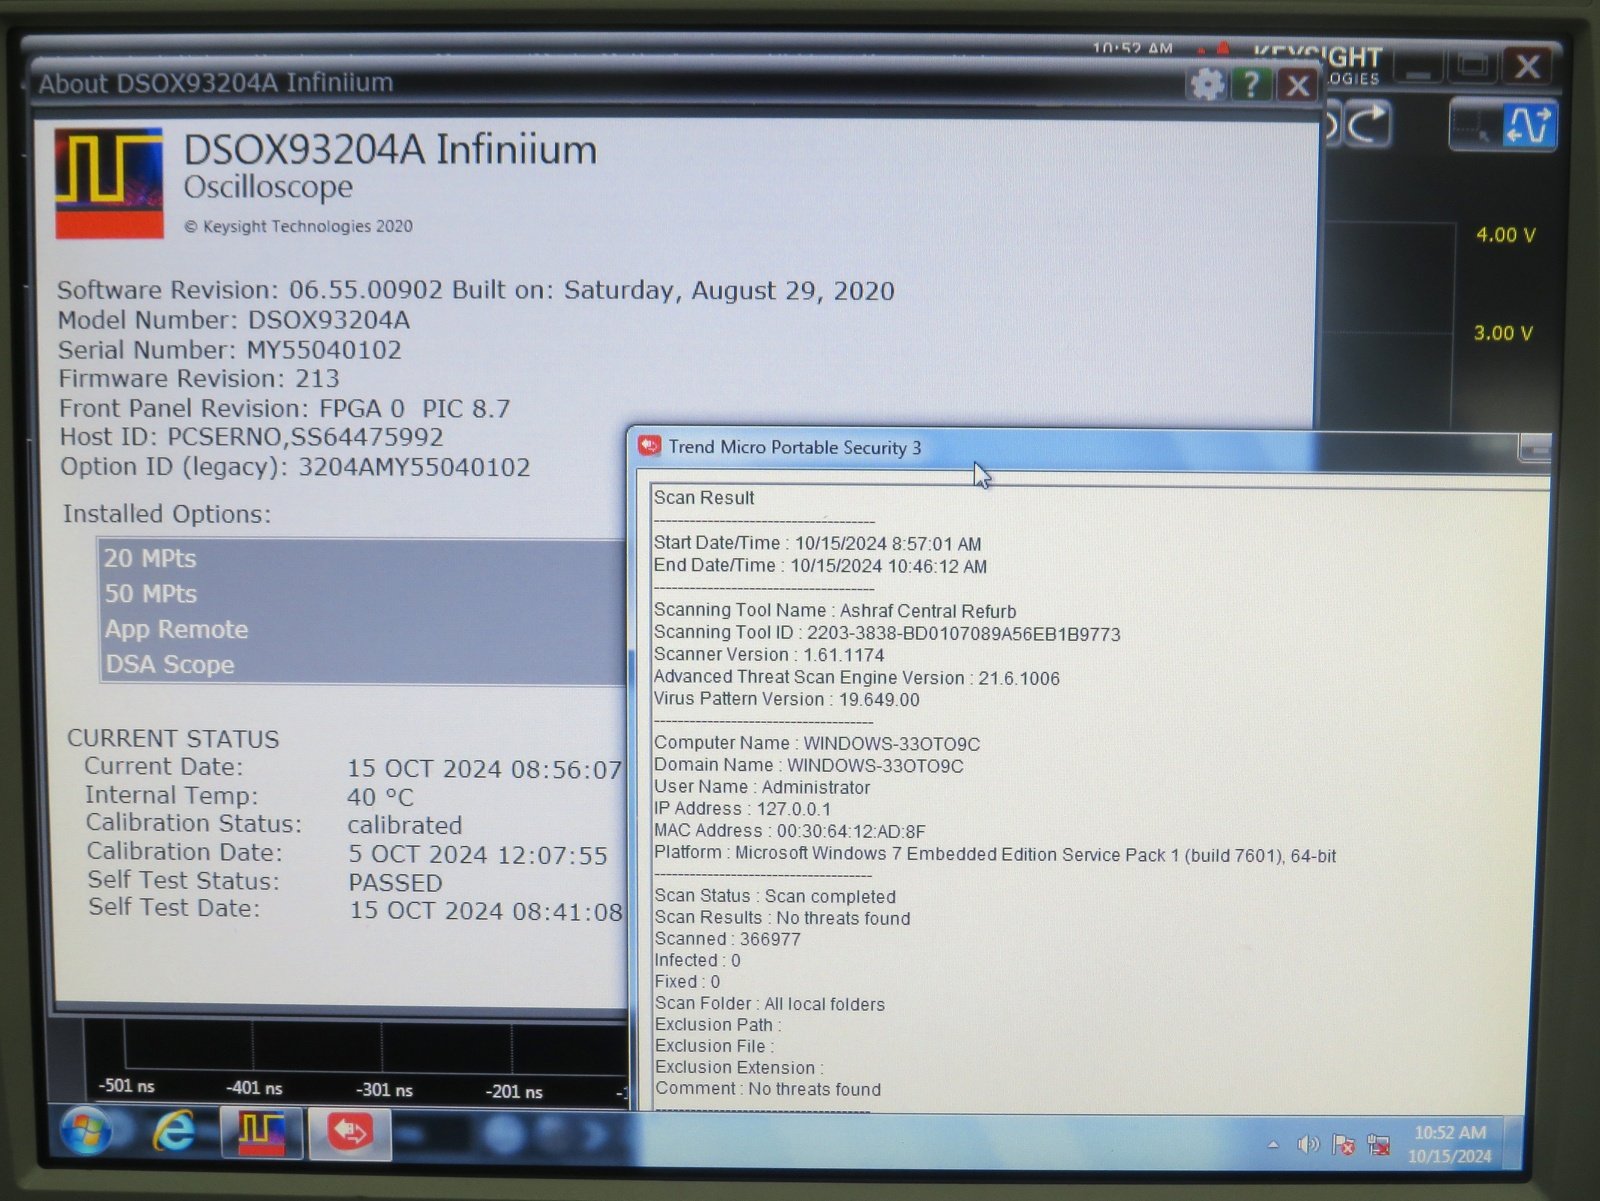1600x1201 pixels.
Task: Click Scanned 366977 count line
Action: pyautogui.click(x=728, y=939)
